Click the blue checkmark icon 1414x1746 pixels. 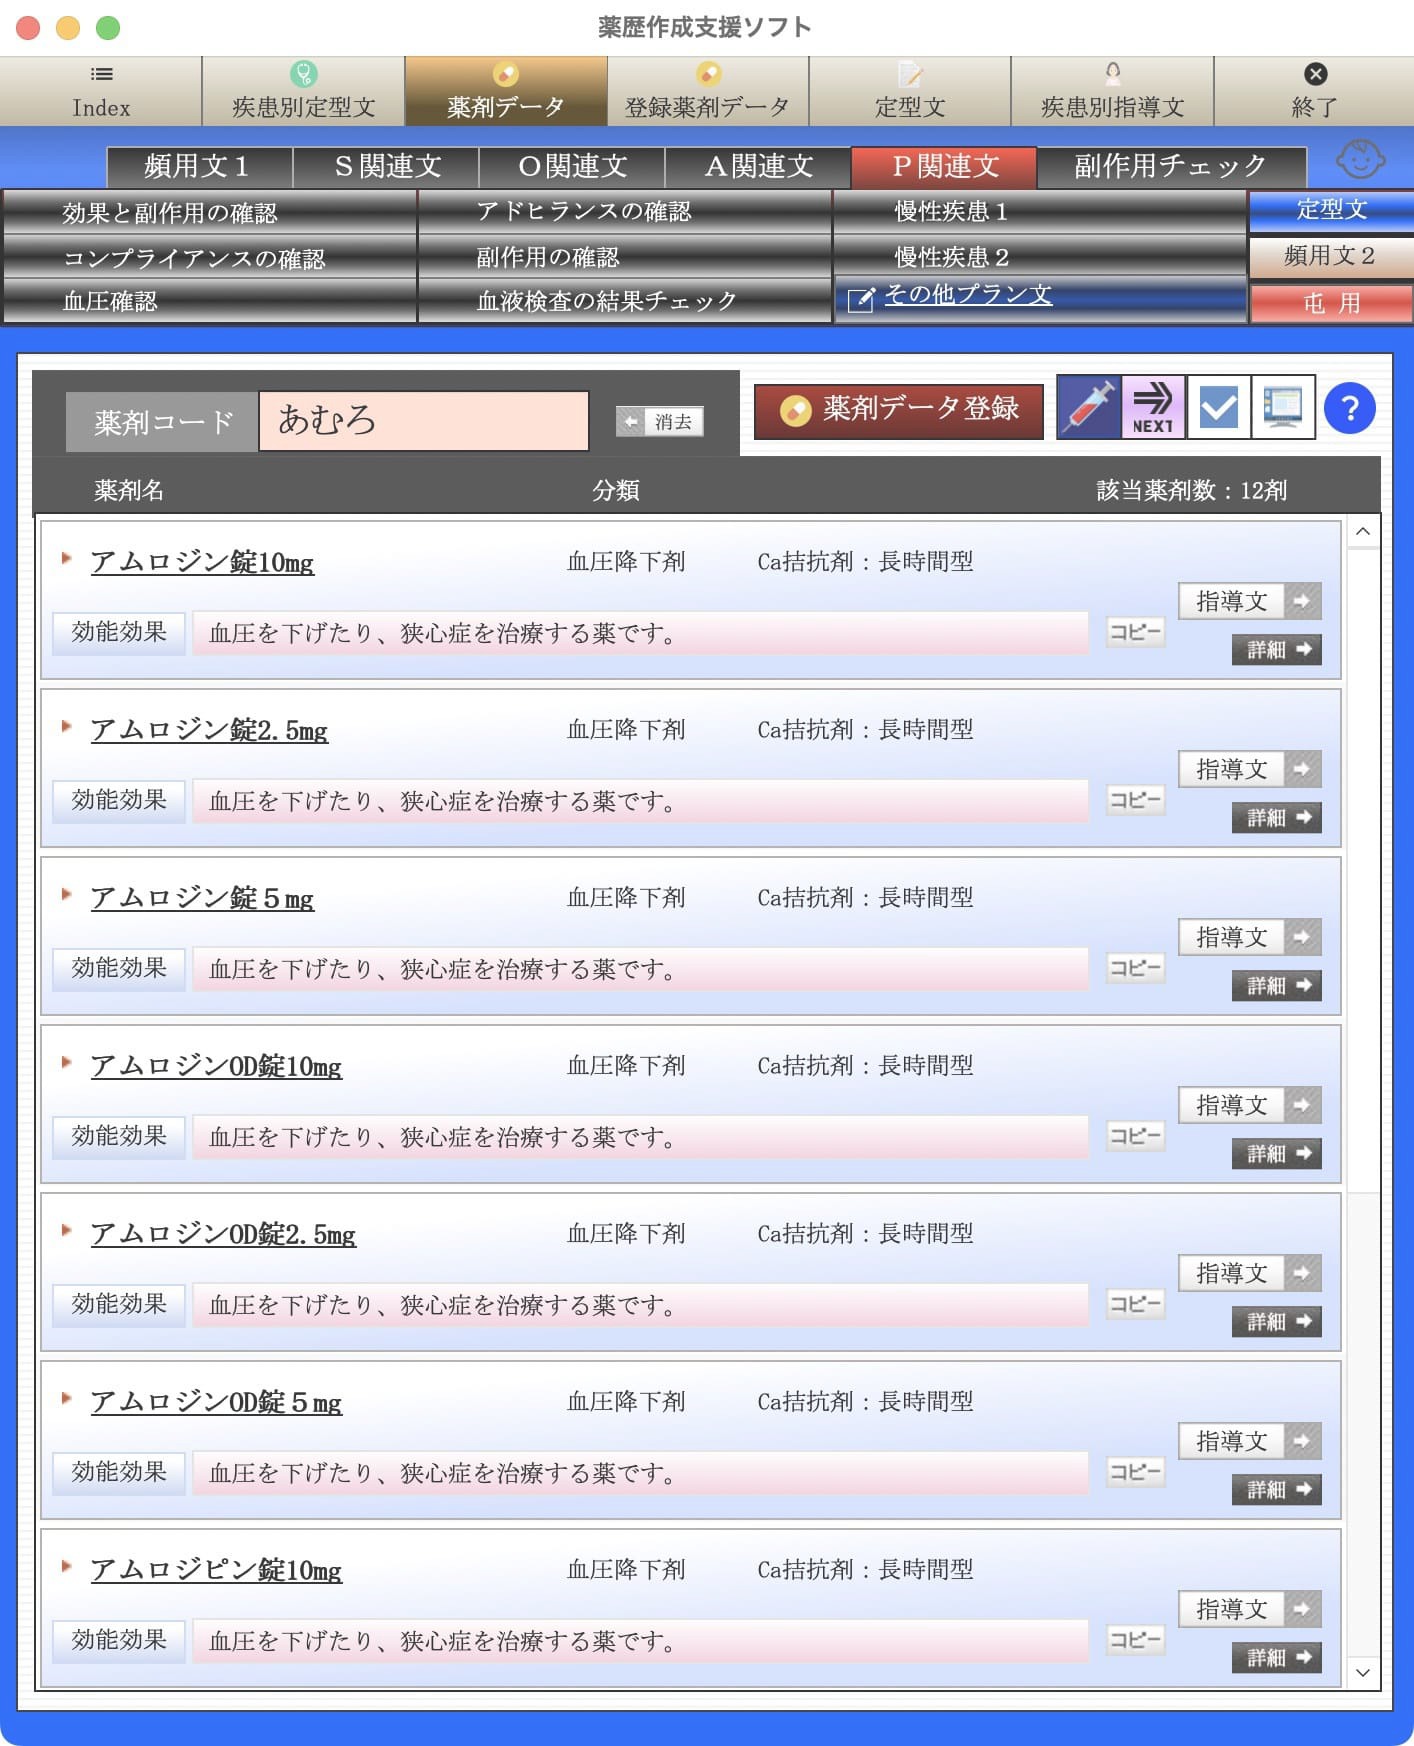coord(1218,407)
